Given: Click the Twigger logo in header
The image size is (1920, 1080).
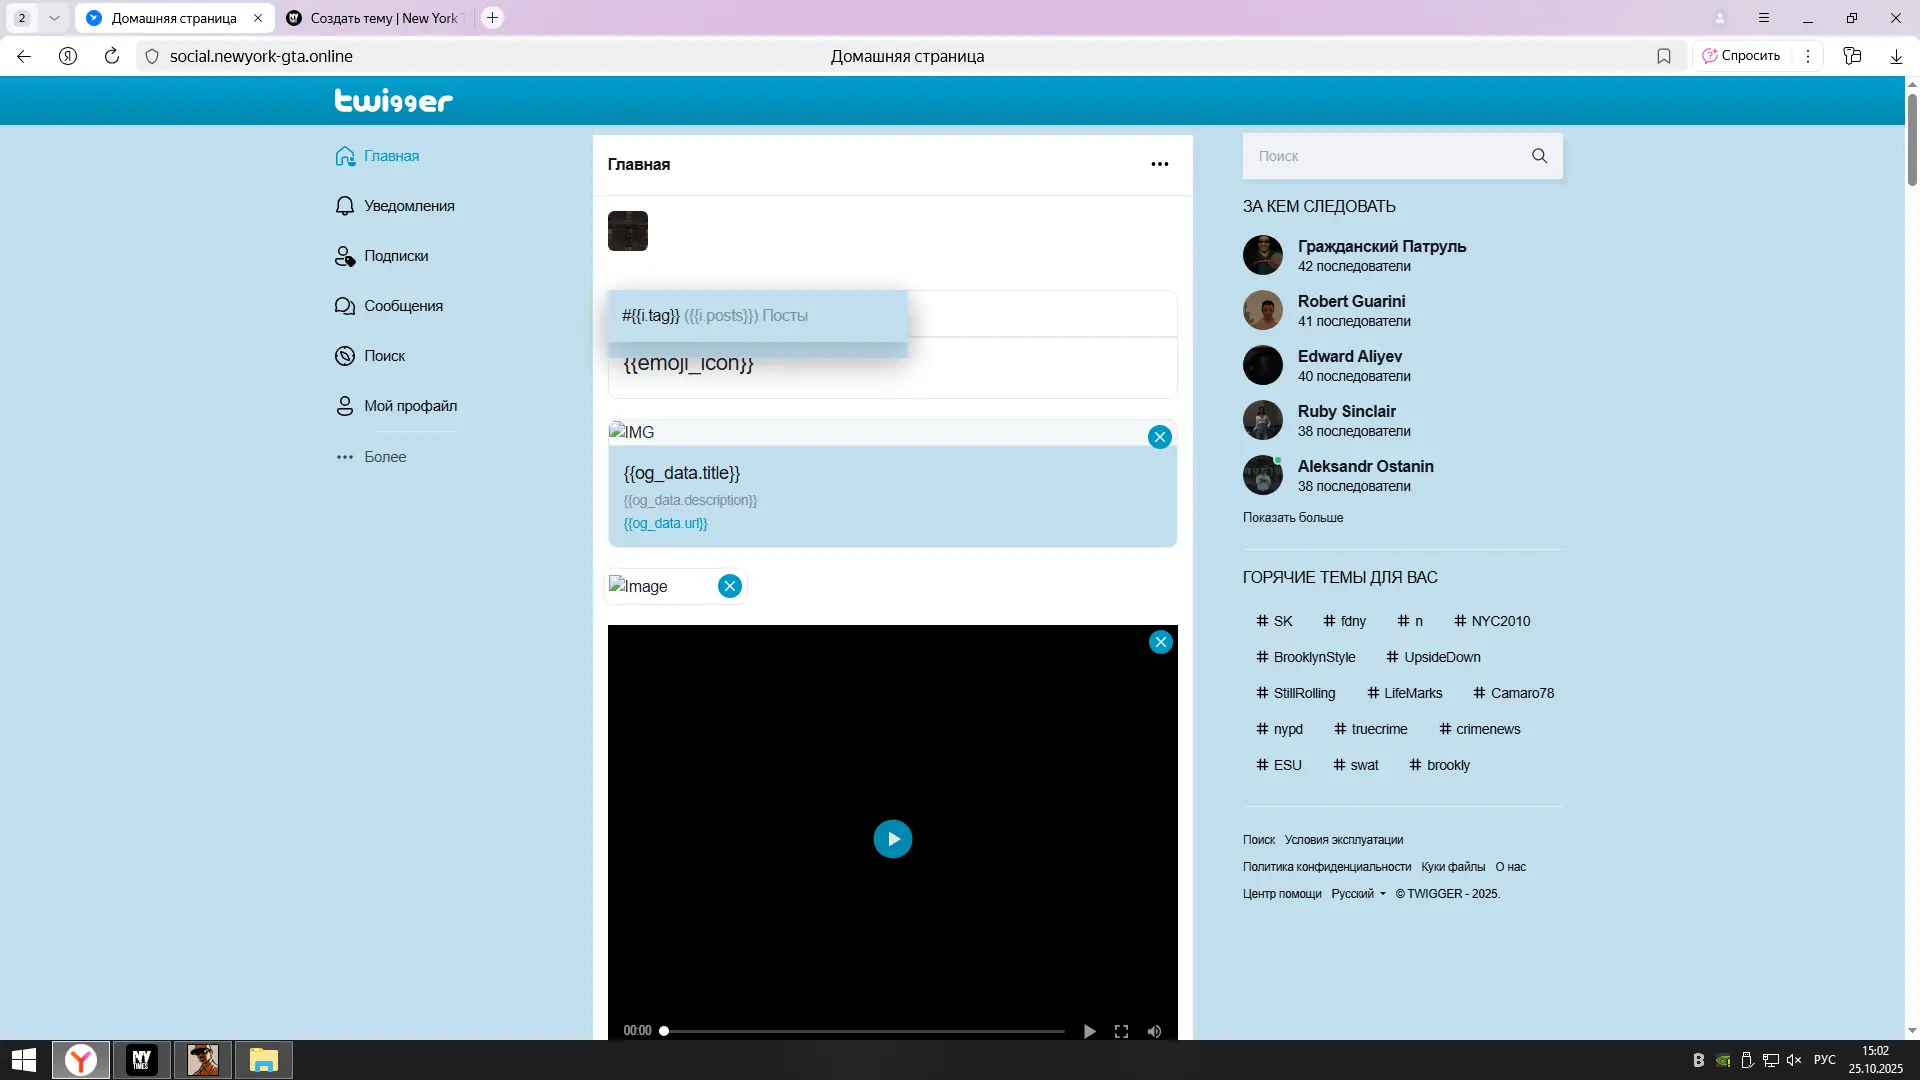Looking at the screenshot, I should (x=393, y=100).
